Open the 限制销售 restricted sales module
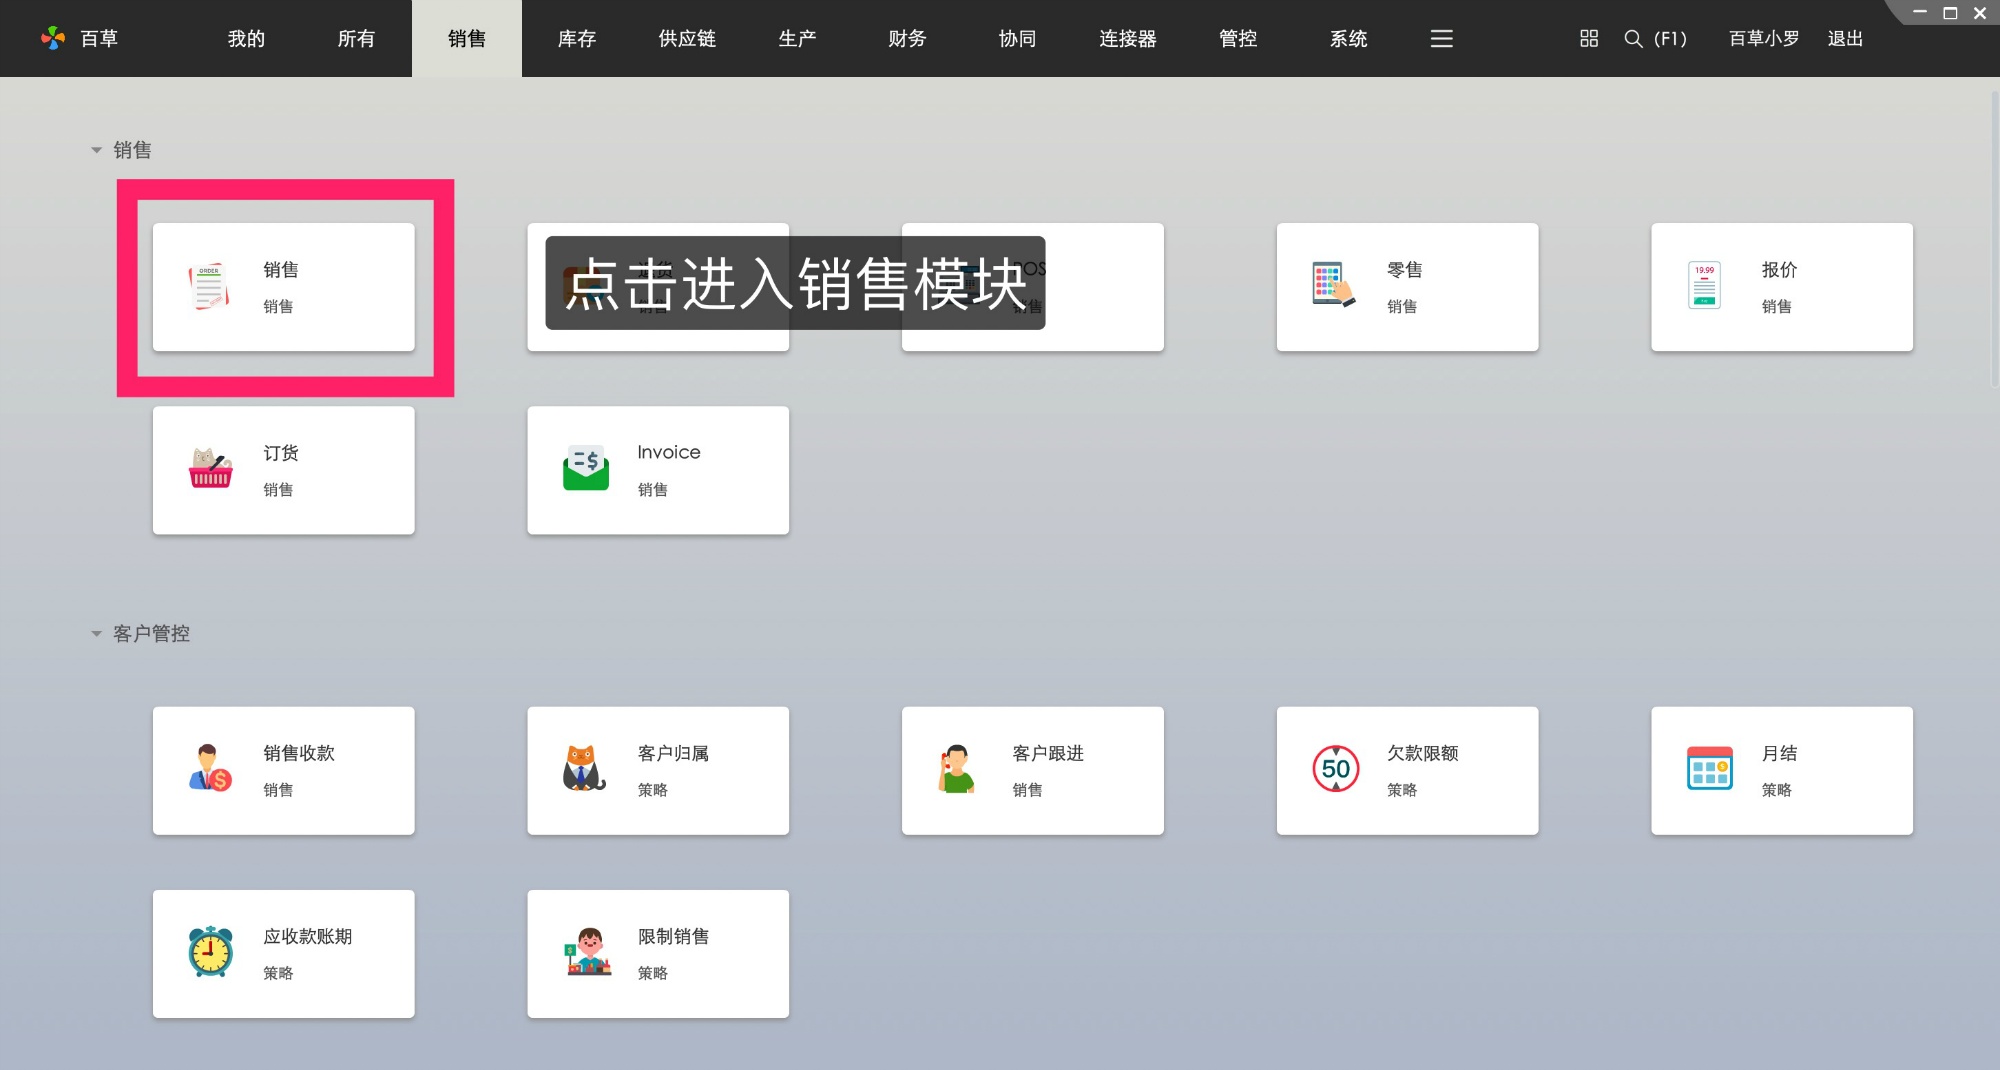 [657, 953]
